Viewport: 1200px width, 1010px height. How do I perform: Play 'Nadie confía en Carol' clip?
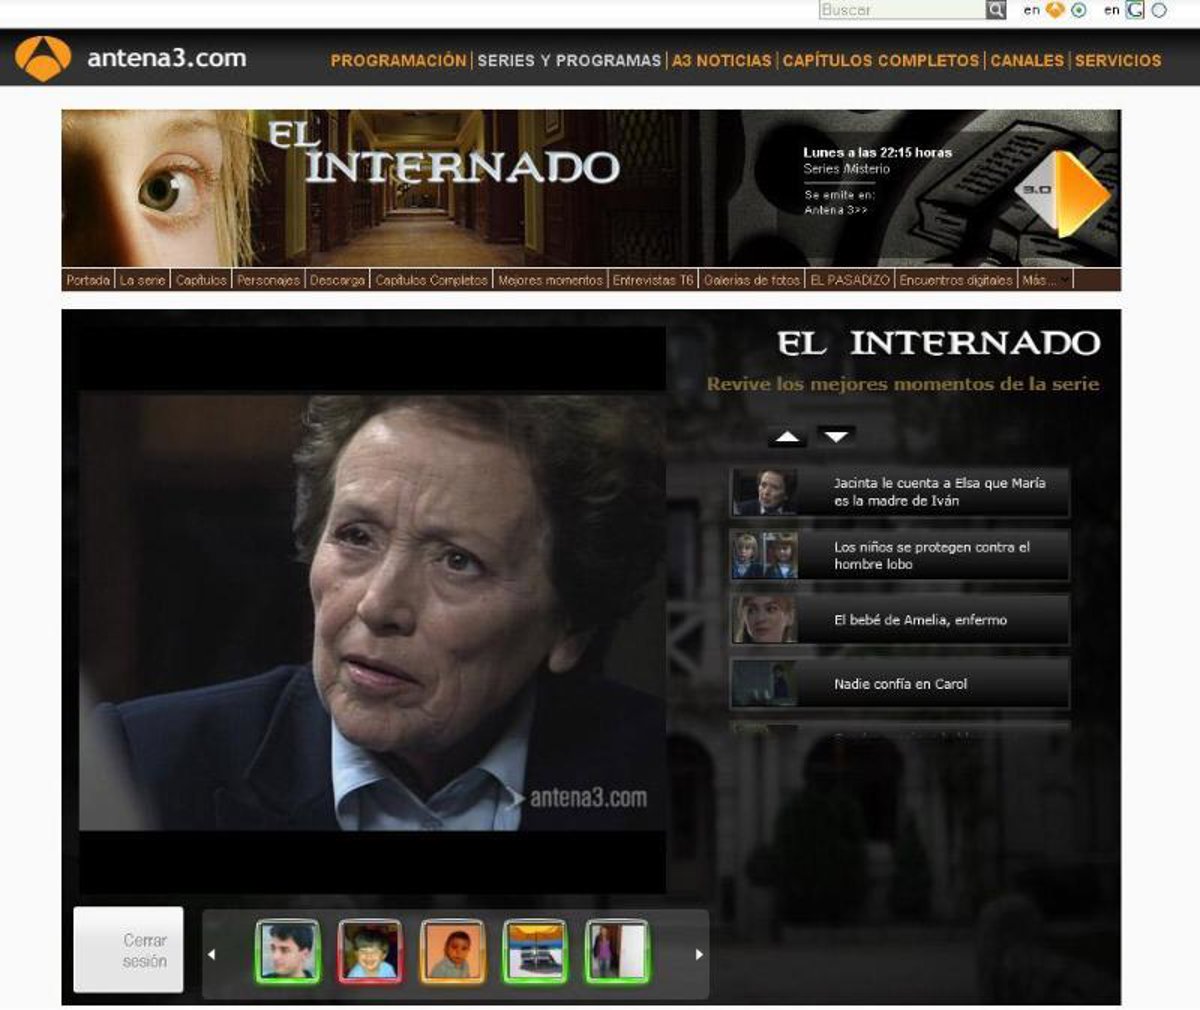pyautogui.click(x=900, y=684)
